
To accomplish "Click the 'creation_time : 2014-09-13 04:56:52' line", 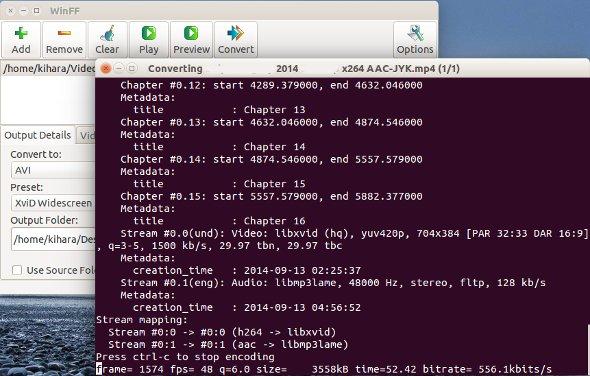I will [x=247, y=307].
